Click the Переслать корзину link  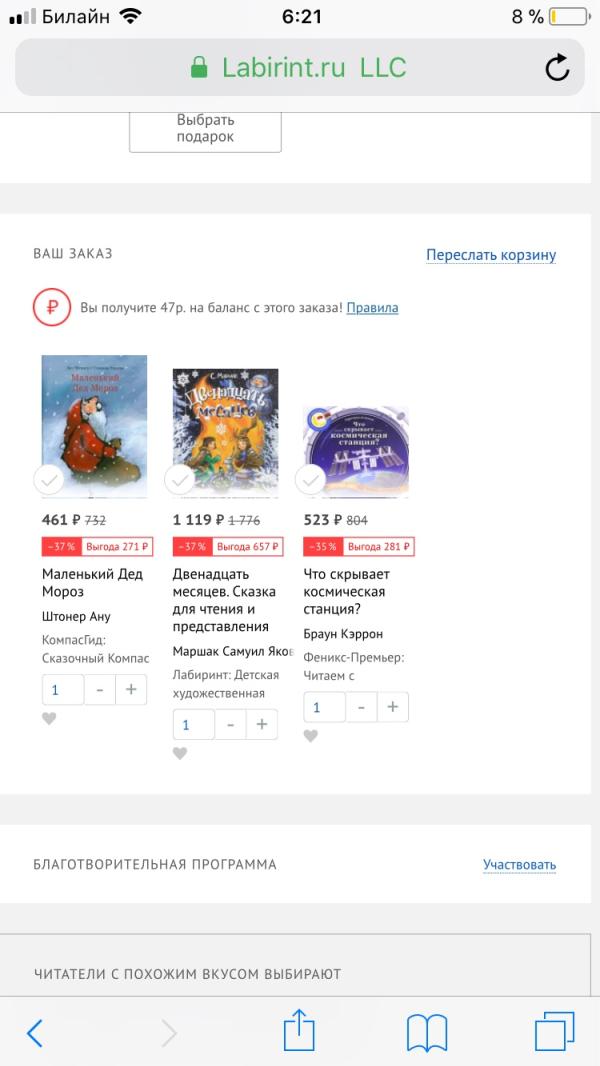[x=491, y=255]
